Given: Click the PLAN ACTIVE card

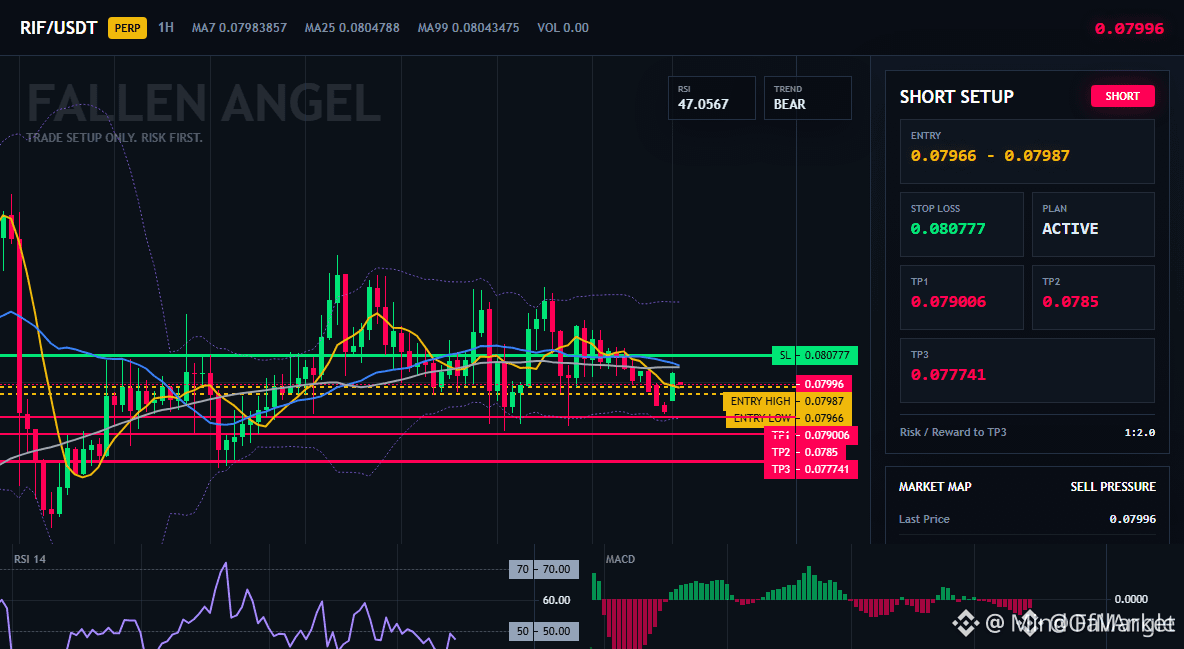Looking at the screenshot, I should click(1093, 224).
